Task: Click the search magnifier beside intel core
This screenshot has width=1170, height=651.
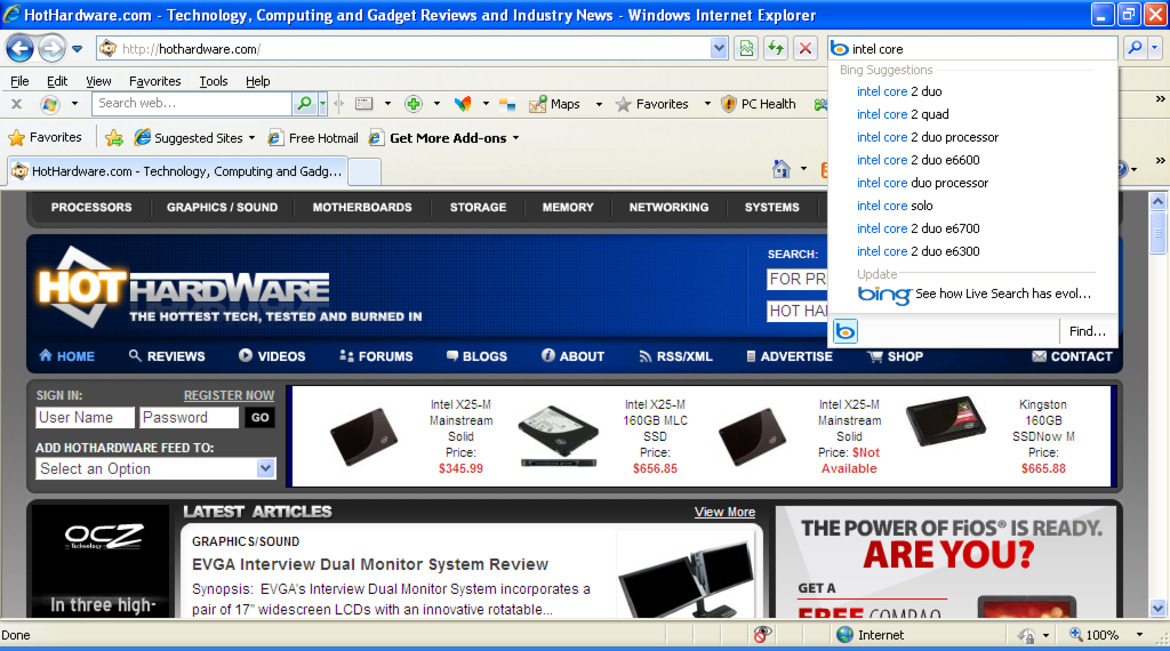Action: pyautogui.click(x=1134, y=48)
